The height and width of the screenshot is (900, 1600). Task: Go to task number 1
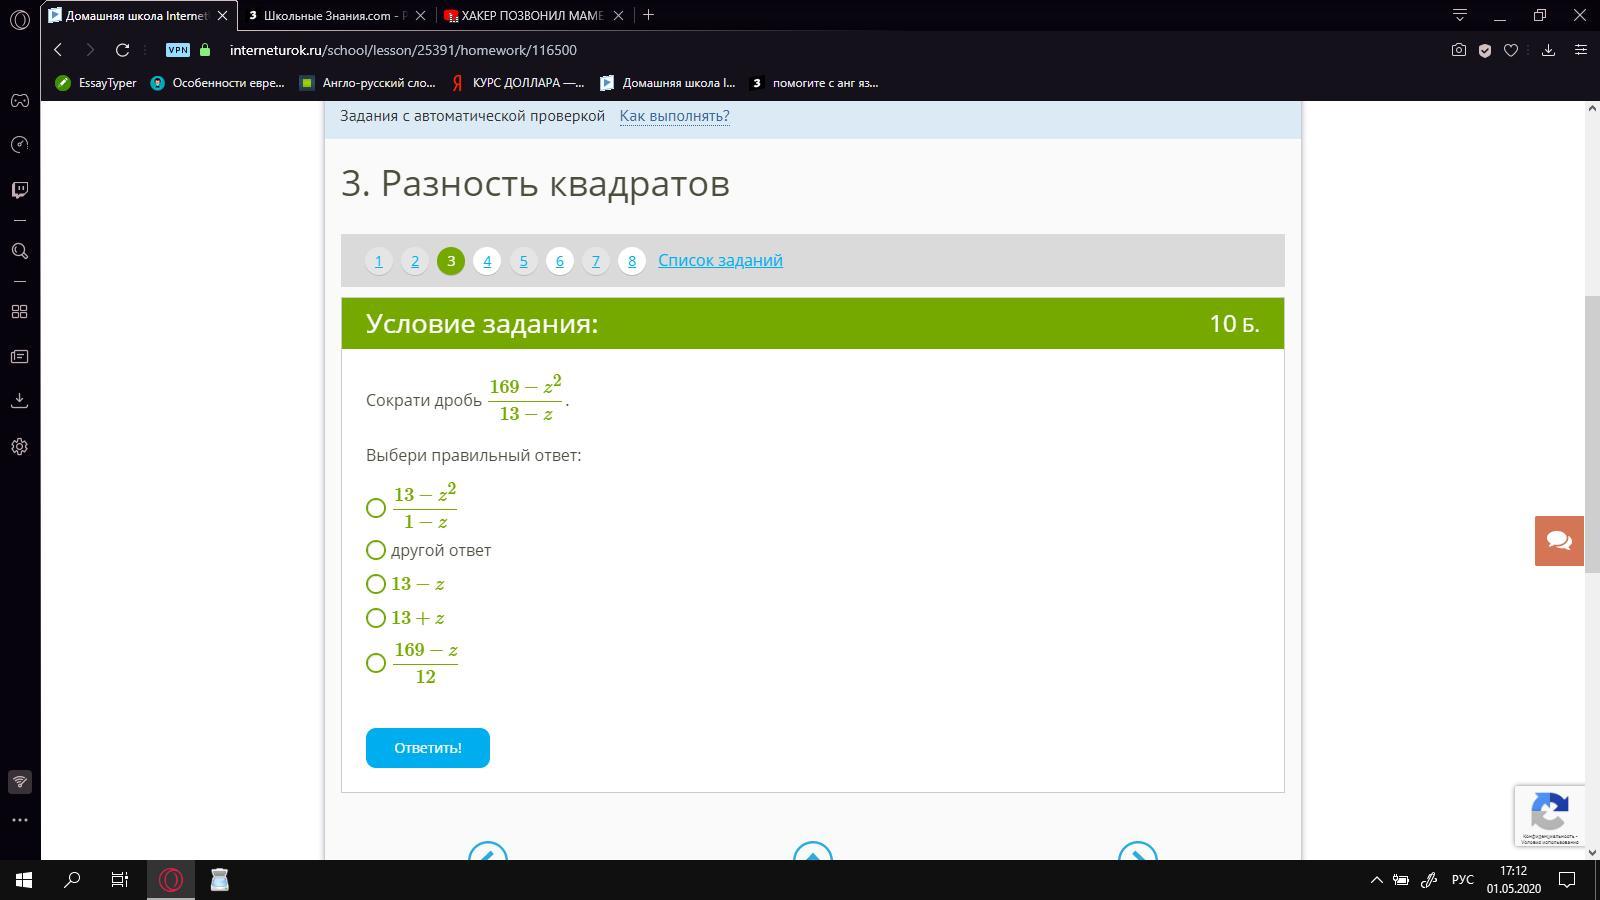point(378,261)
